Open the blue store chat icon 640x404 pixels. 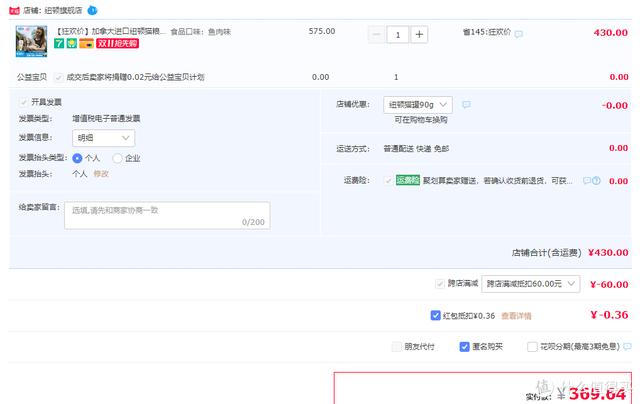(x=93, y=10)
